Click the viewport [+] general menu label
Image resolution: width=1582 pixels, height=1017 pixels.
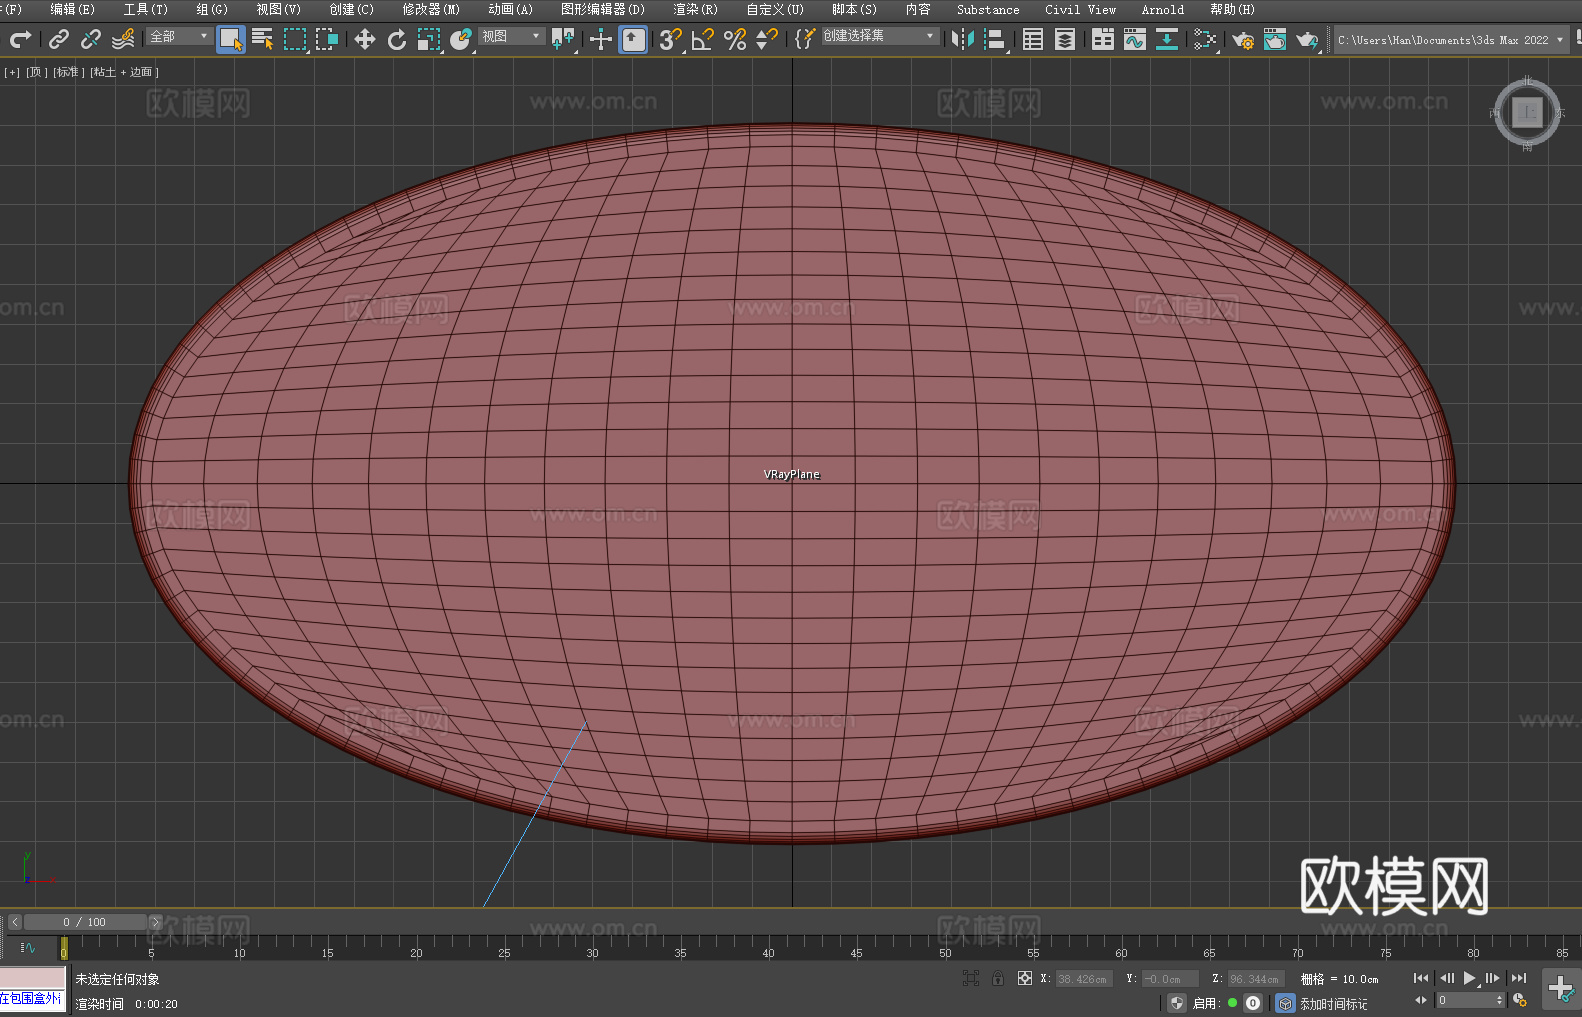pyautogui.click(x=12, y=72)
